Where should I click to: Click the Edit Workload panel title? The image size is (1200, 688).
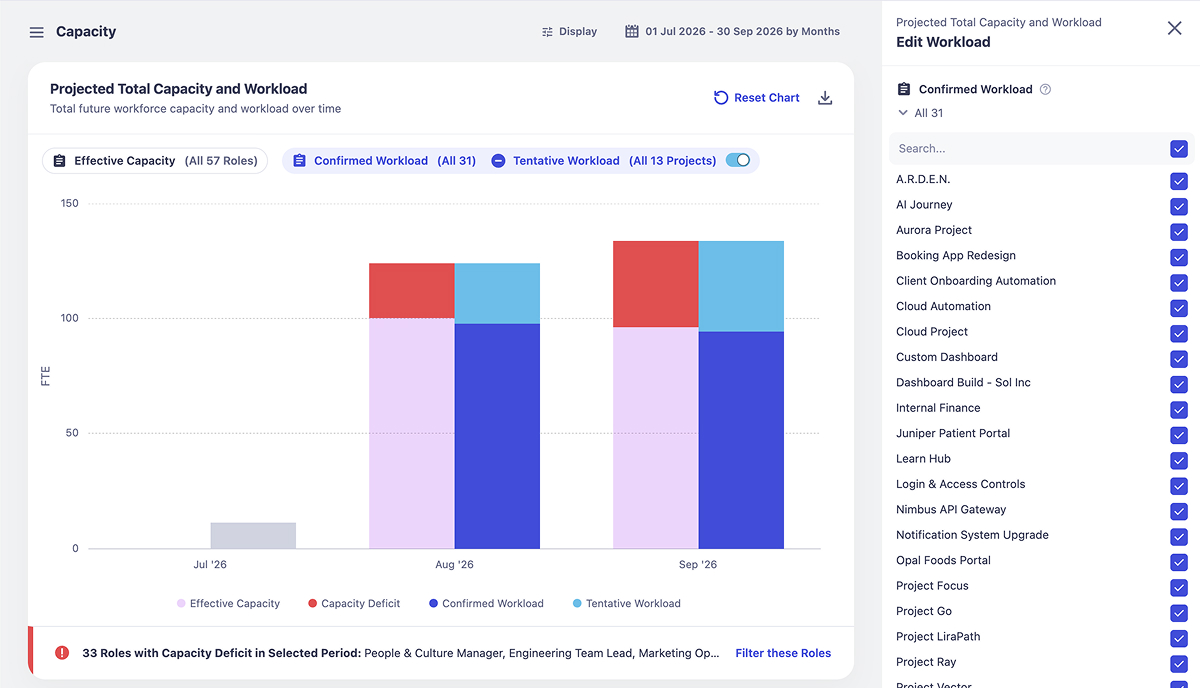[x=943, y=42]
